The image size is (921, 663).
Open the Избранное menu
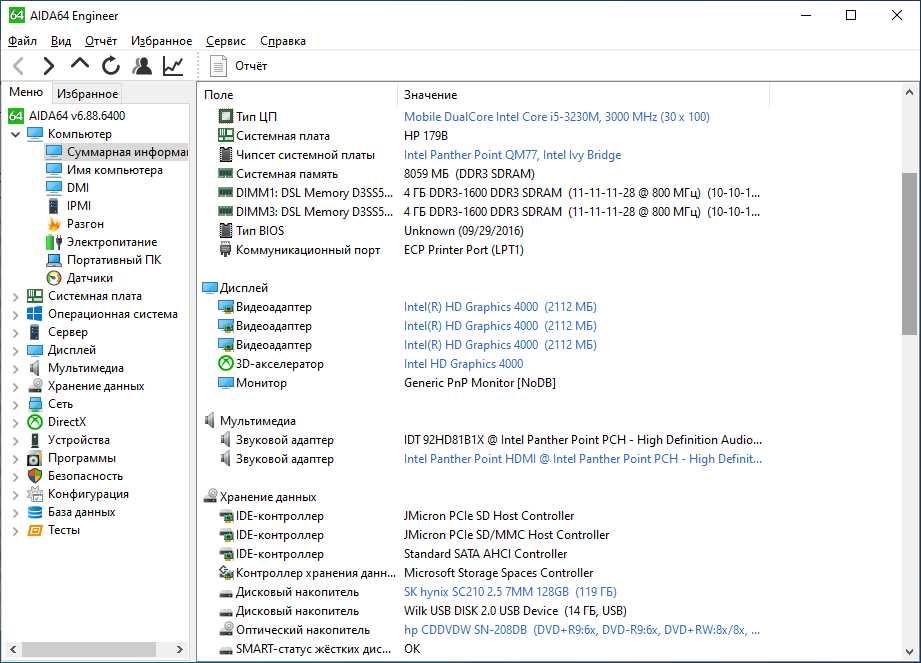(162, 41)
